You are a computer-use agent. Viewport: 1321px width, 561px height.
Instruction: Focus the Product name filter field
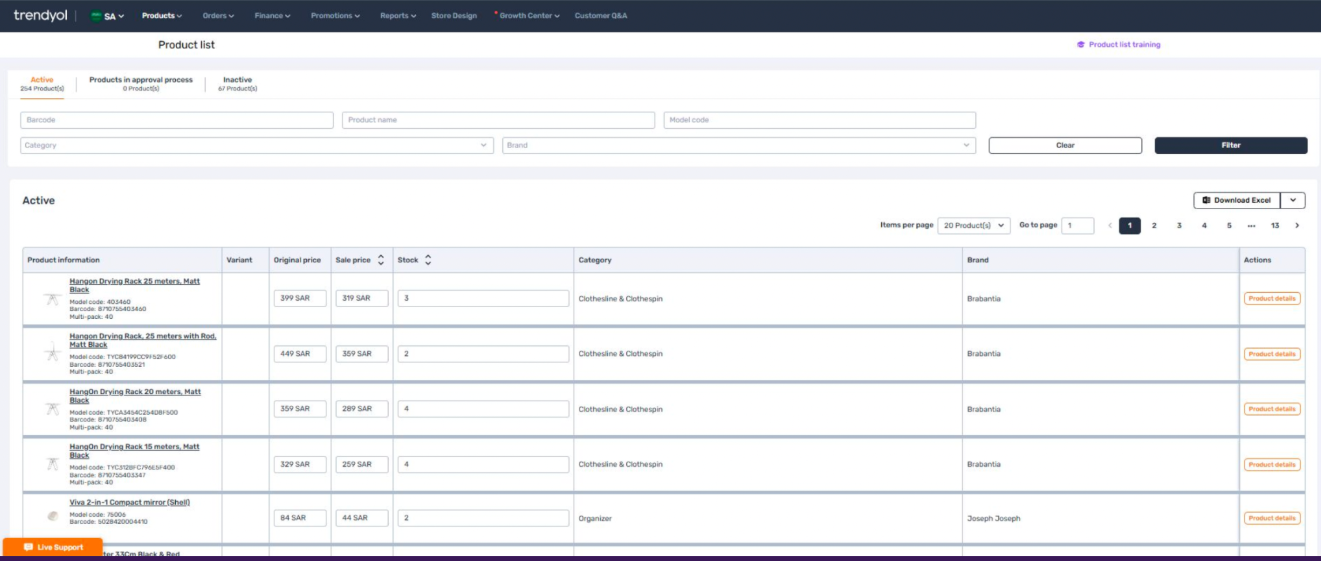(499, 120)
